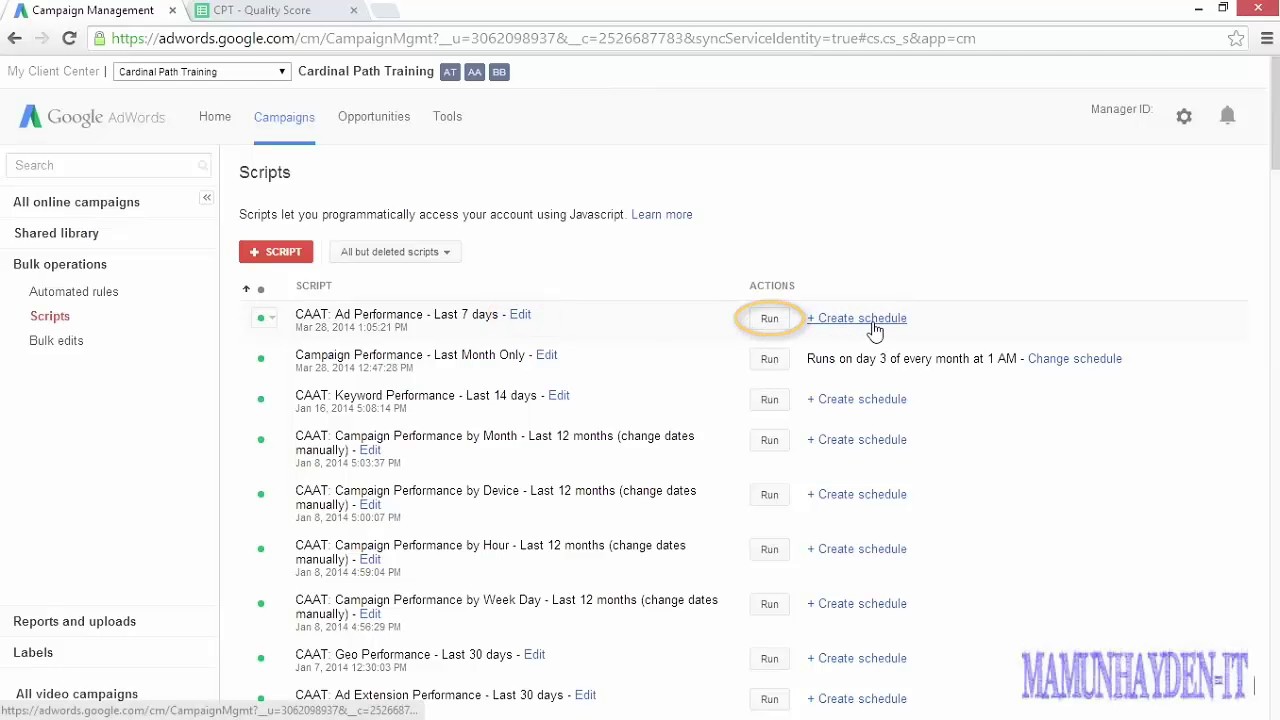Open Automated rules under Bulk operations
The height and width of the screenshot is (720, 1280).
tap(74, 292)
